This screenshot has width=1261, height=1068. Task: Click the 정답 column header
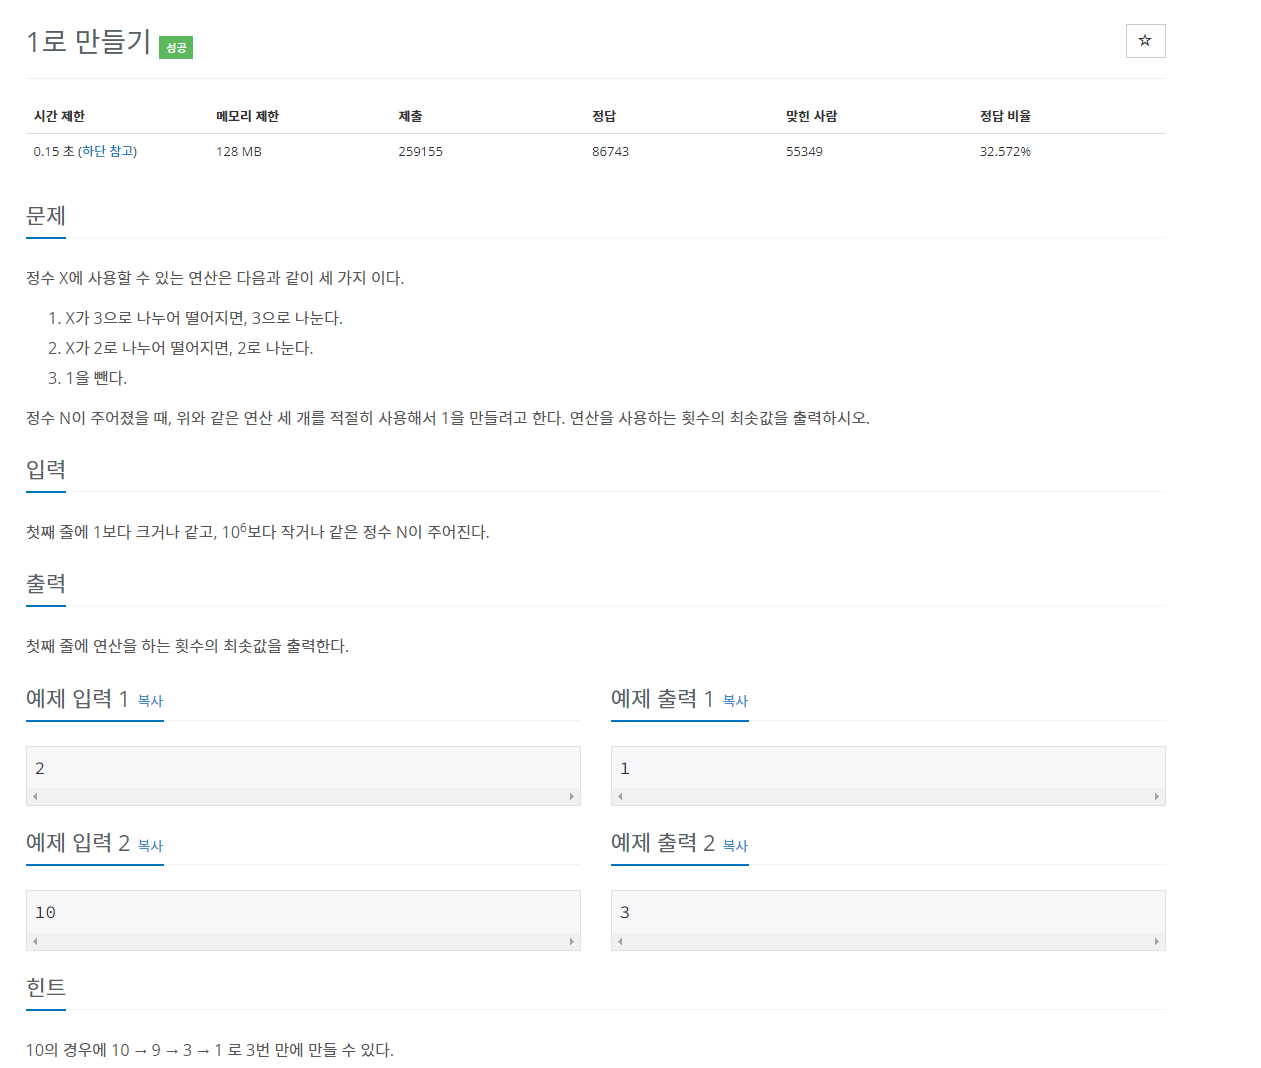(x=604, y=116)
